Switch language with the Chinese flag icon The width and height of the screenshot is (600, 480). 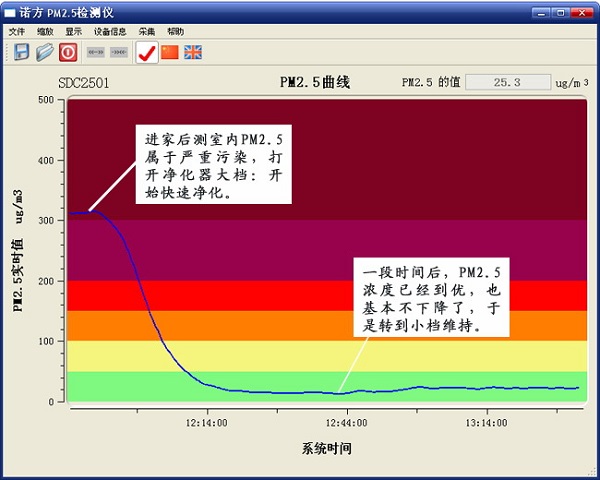point(170,52)
